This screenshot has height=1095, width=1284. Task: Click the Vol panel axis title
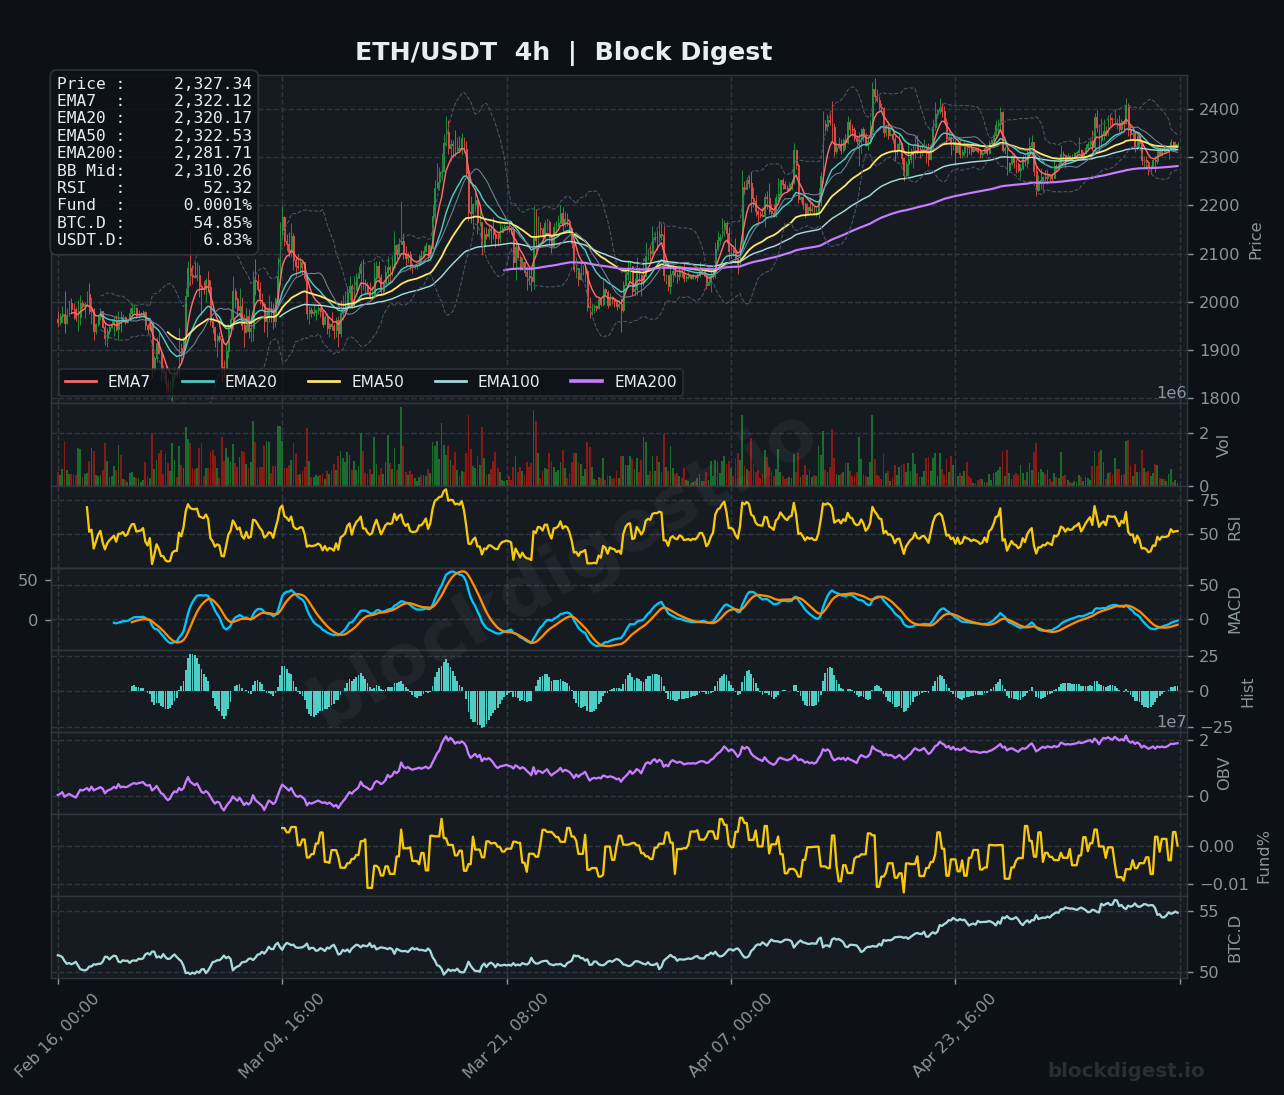(1223, 446)
